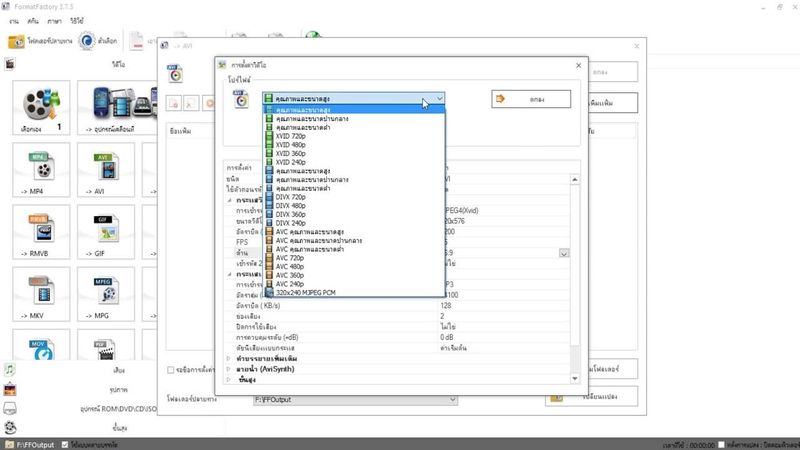Close the video settings dialog
This screenshot has width=800, height=450.
(579, 65)
